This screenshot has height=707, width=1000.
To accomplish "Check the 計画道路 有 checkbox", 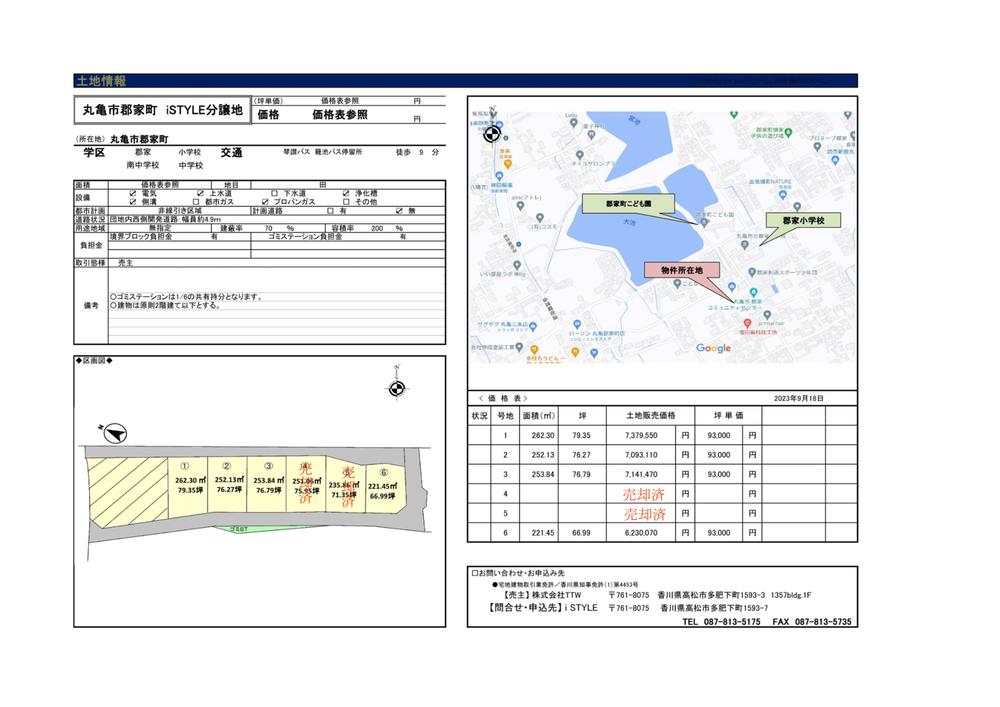I will [x=330, y=210].
